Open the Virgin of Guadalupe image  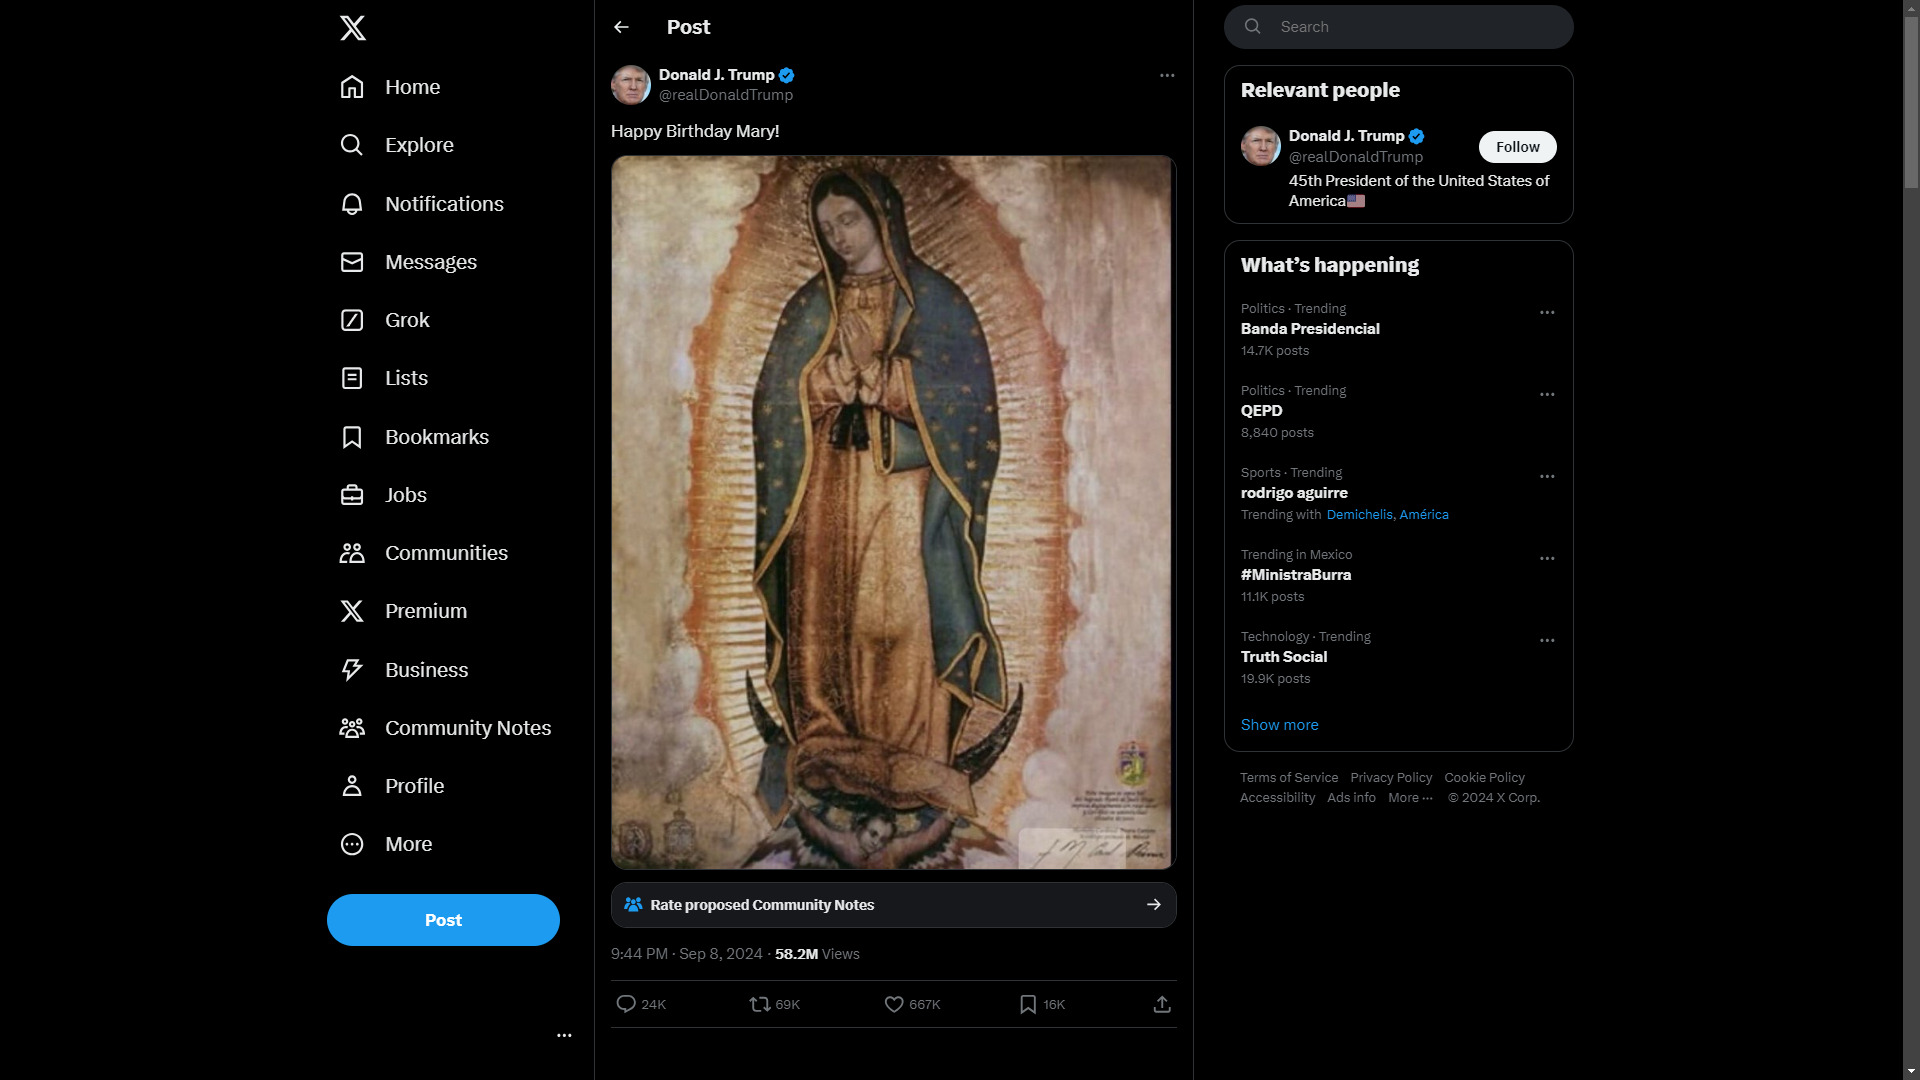(894, 512)
